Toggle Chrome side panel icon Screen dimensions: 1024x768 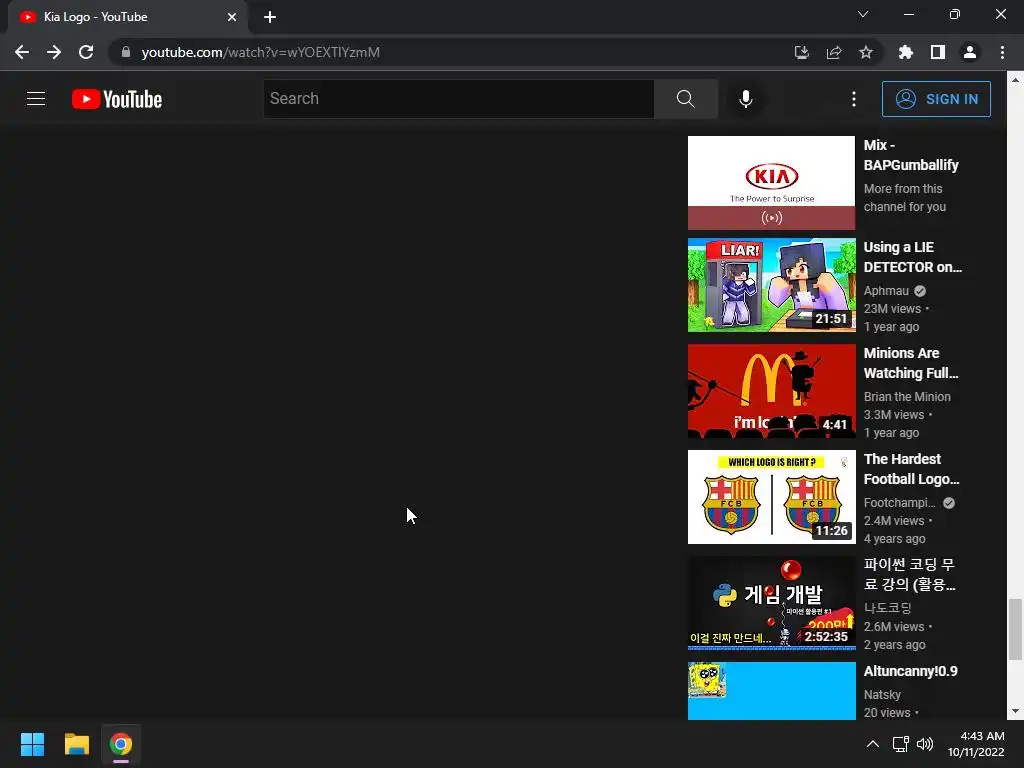(938, 52)
